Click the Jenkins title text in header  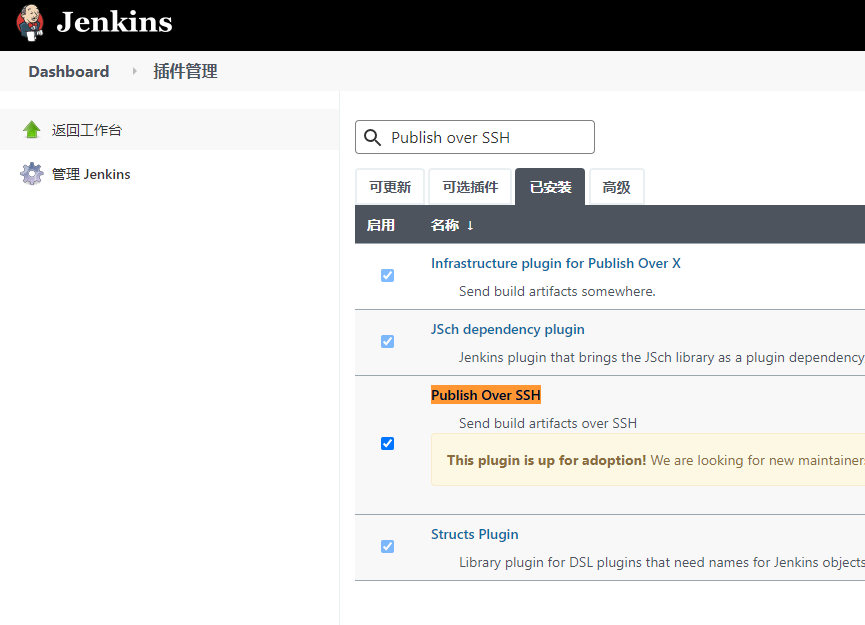click(x=114, y=22)
